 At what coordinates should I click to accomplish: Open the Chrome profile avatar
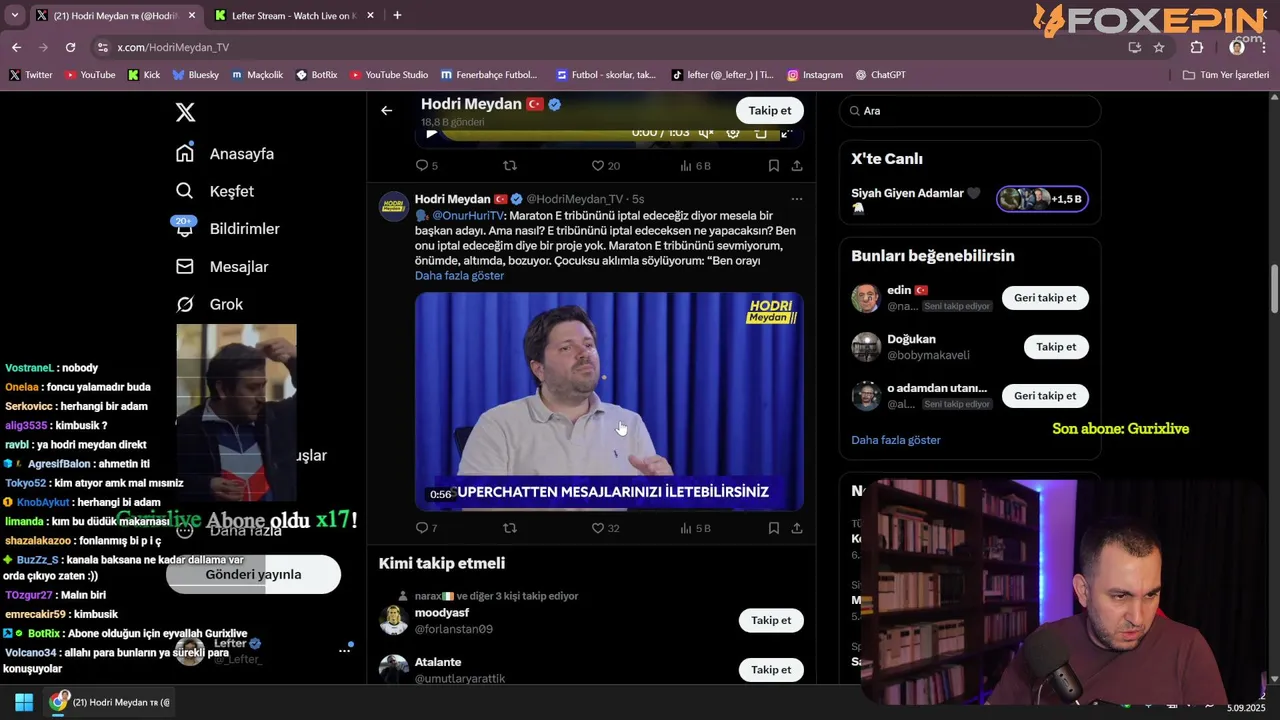(x=1237, y=47)
